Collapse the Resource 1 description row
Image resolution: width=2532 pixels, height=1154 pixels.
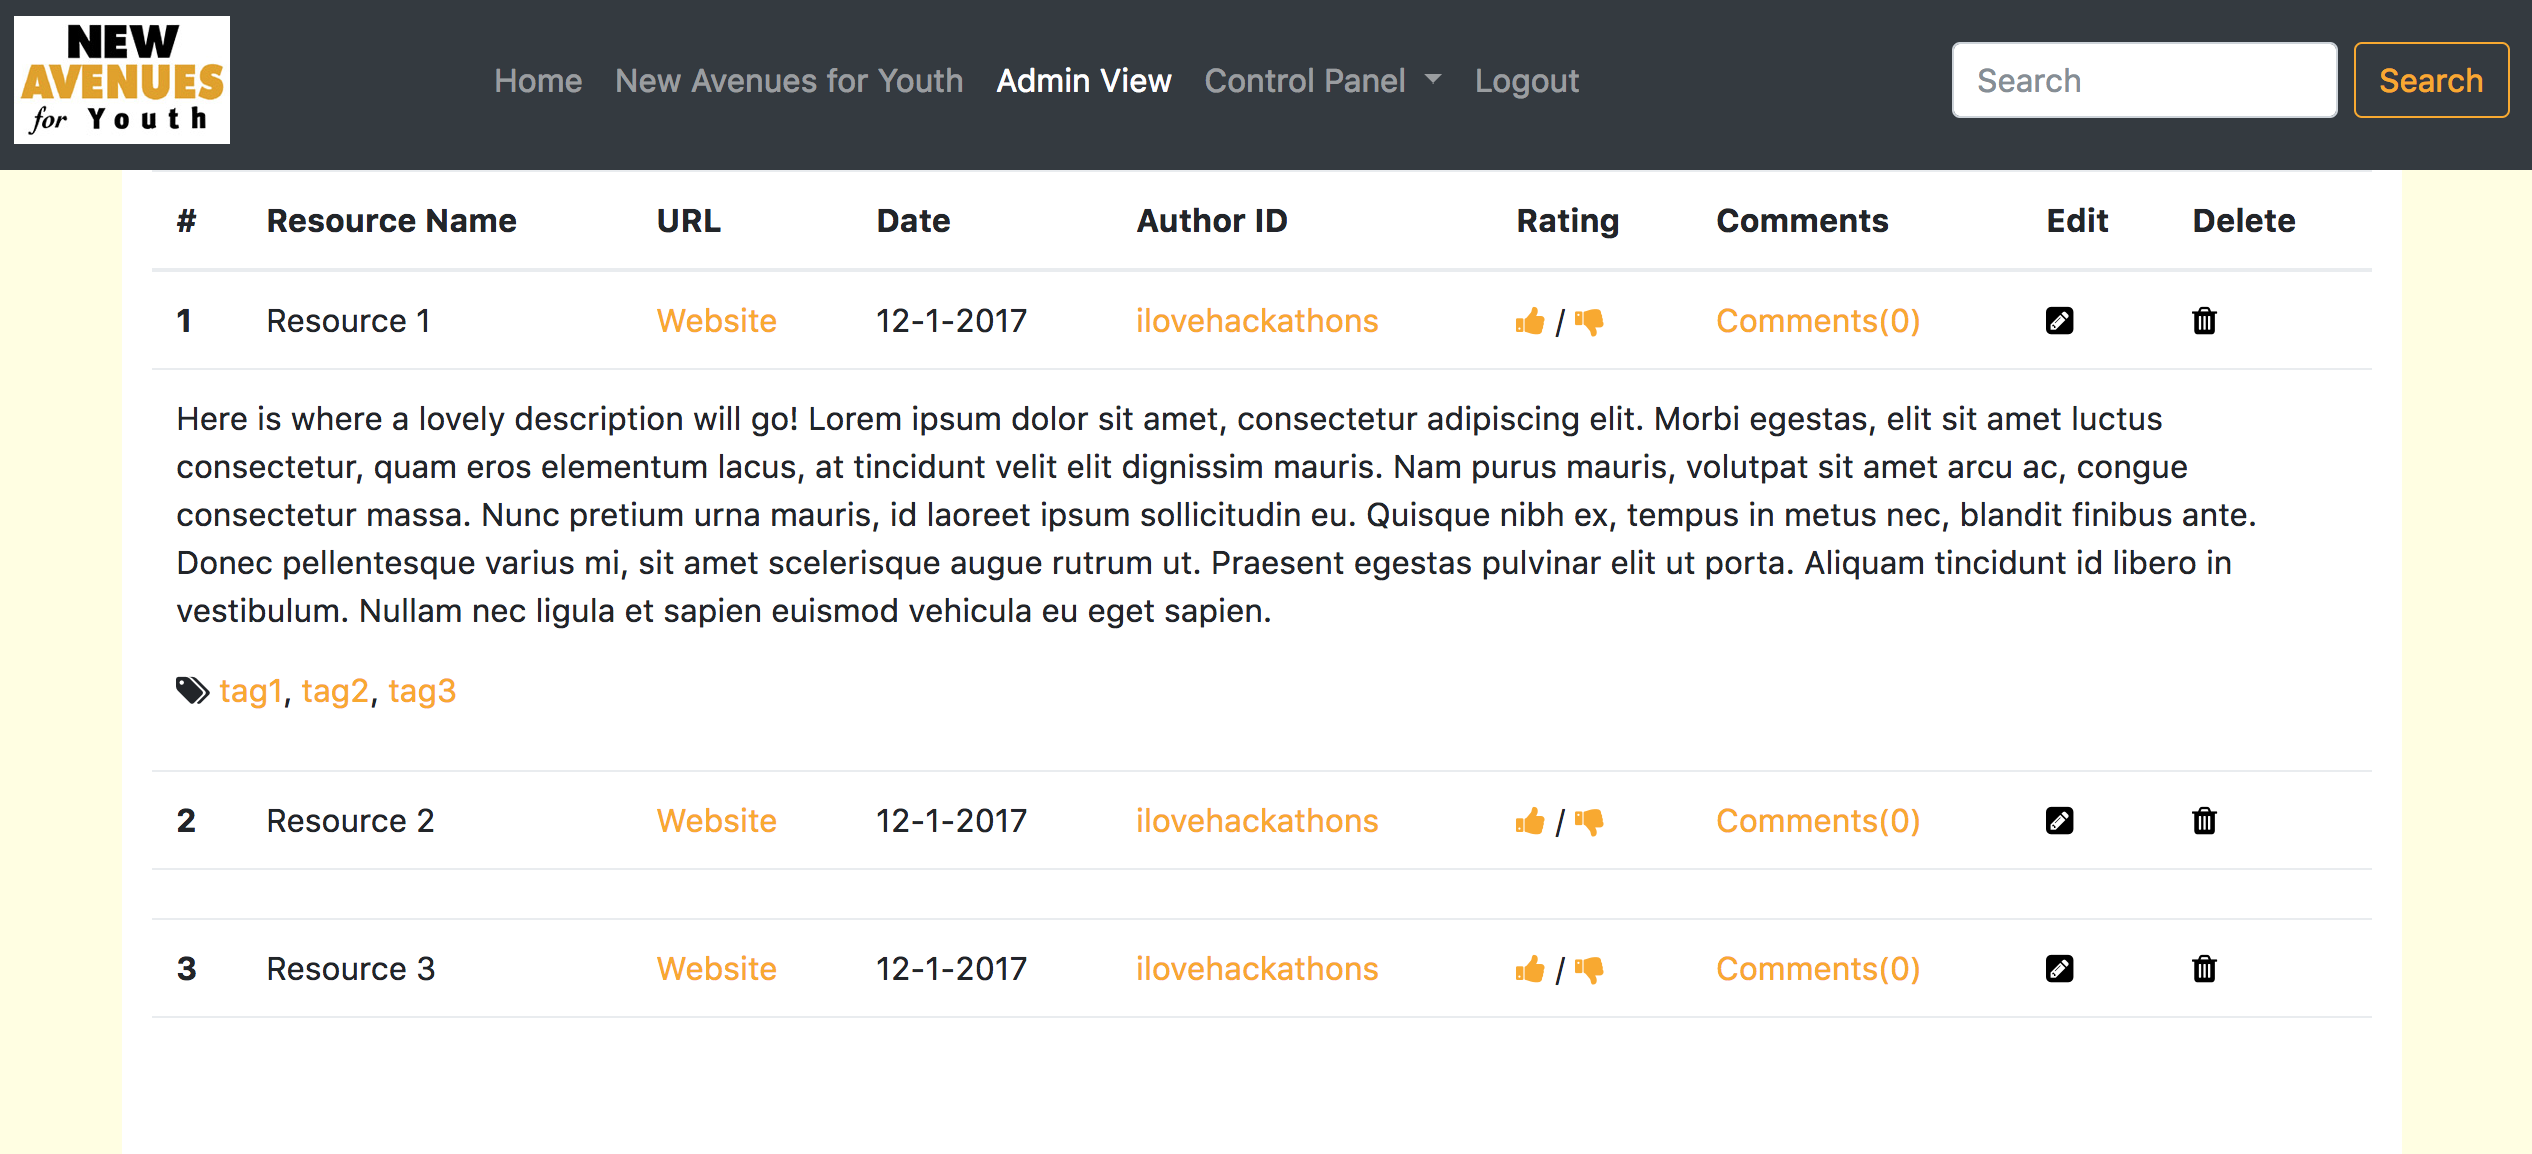(347, 321)
